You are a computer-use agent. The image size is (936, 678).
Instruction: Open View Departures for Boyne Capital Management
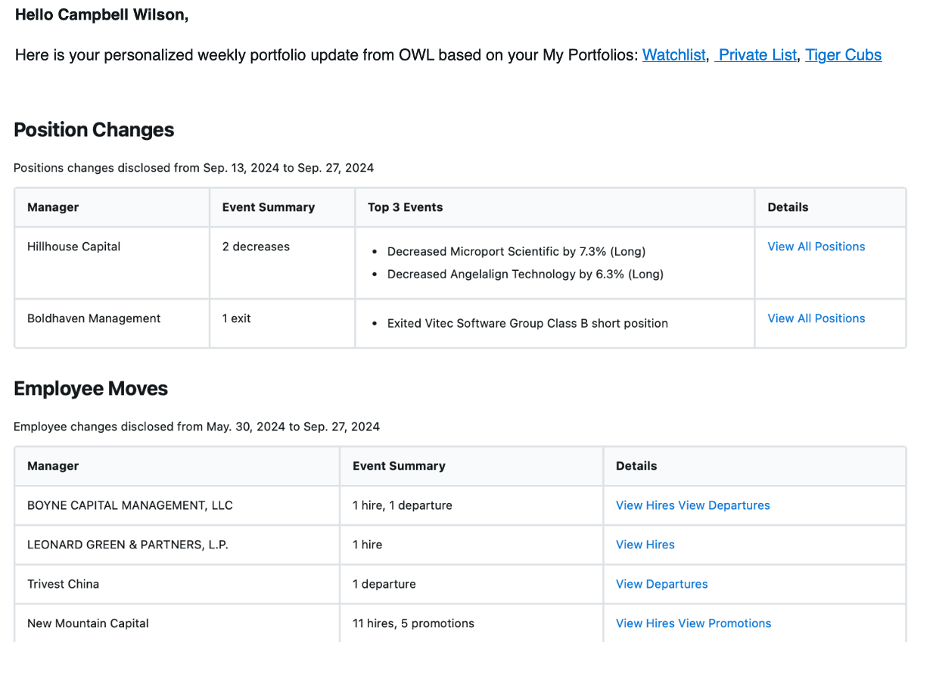click(x=724, y=505)
